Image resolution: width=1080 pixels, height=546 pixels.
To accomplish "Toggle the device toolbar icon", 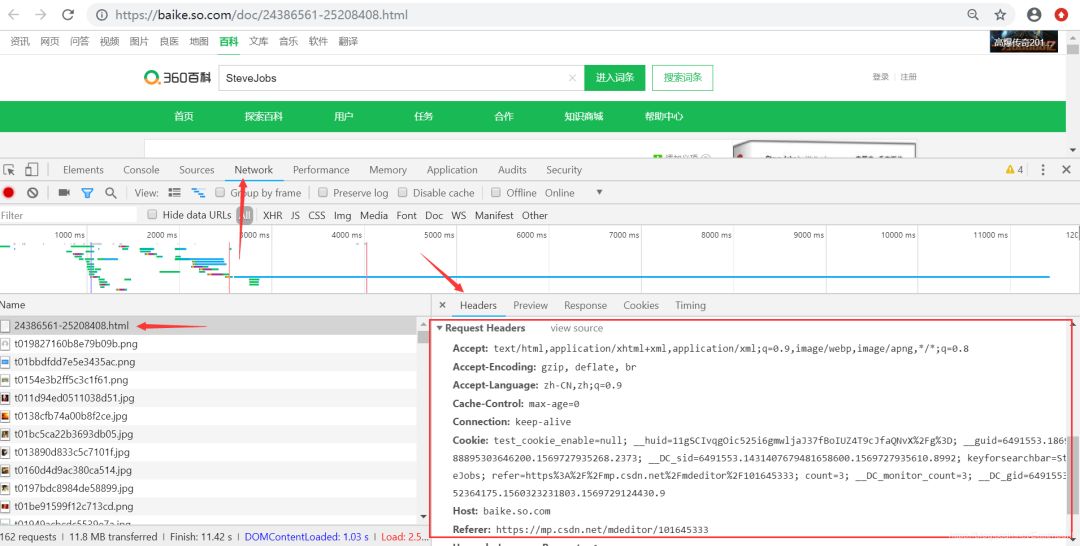I will [x=32, y=170].
